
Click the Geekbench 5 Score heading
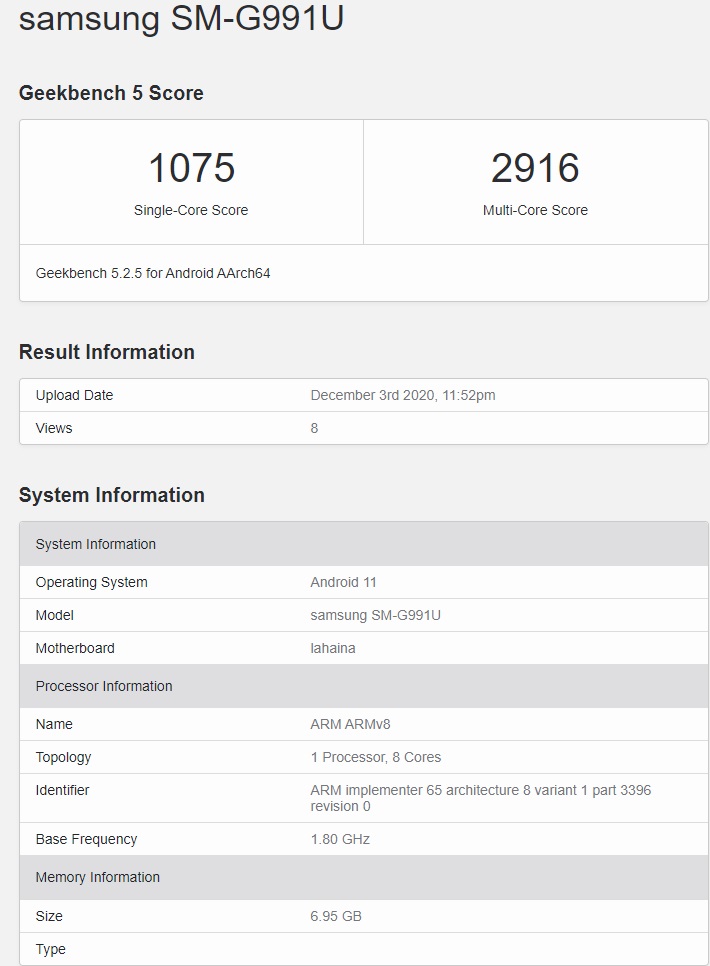tap(112, 93)
